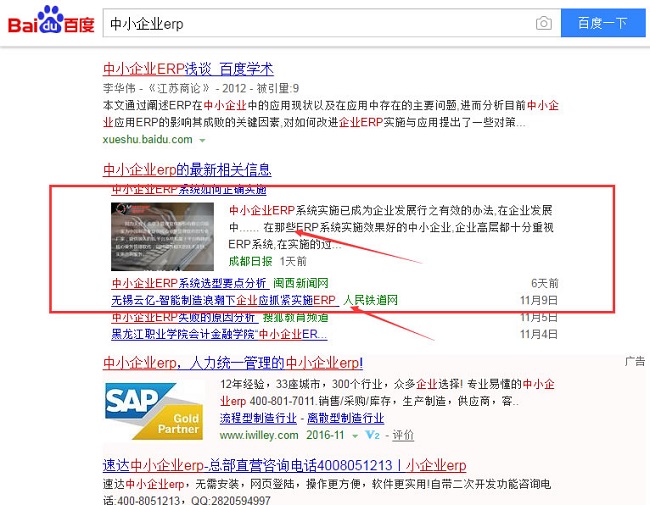
Task: Click the keyboard news thumbnail image
Action: point(162,236)
